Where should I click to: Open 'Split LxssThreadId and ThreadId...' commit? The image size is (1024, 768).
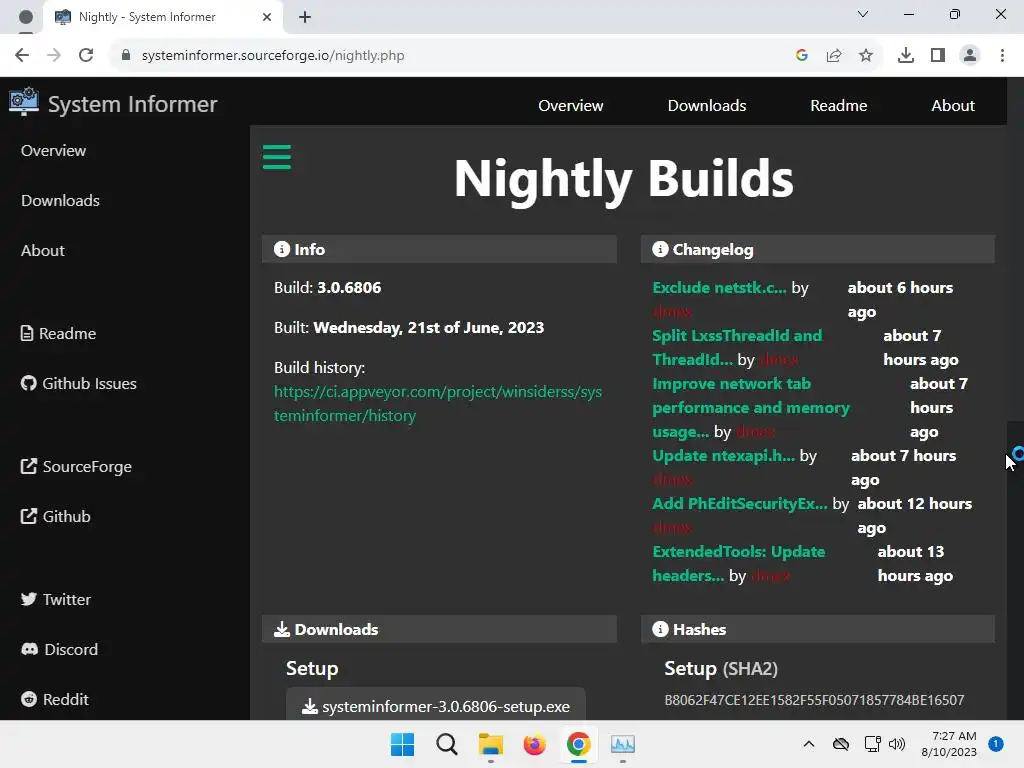coord(737,347)
